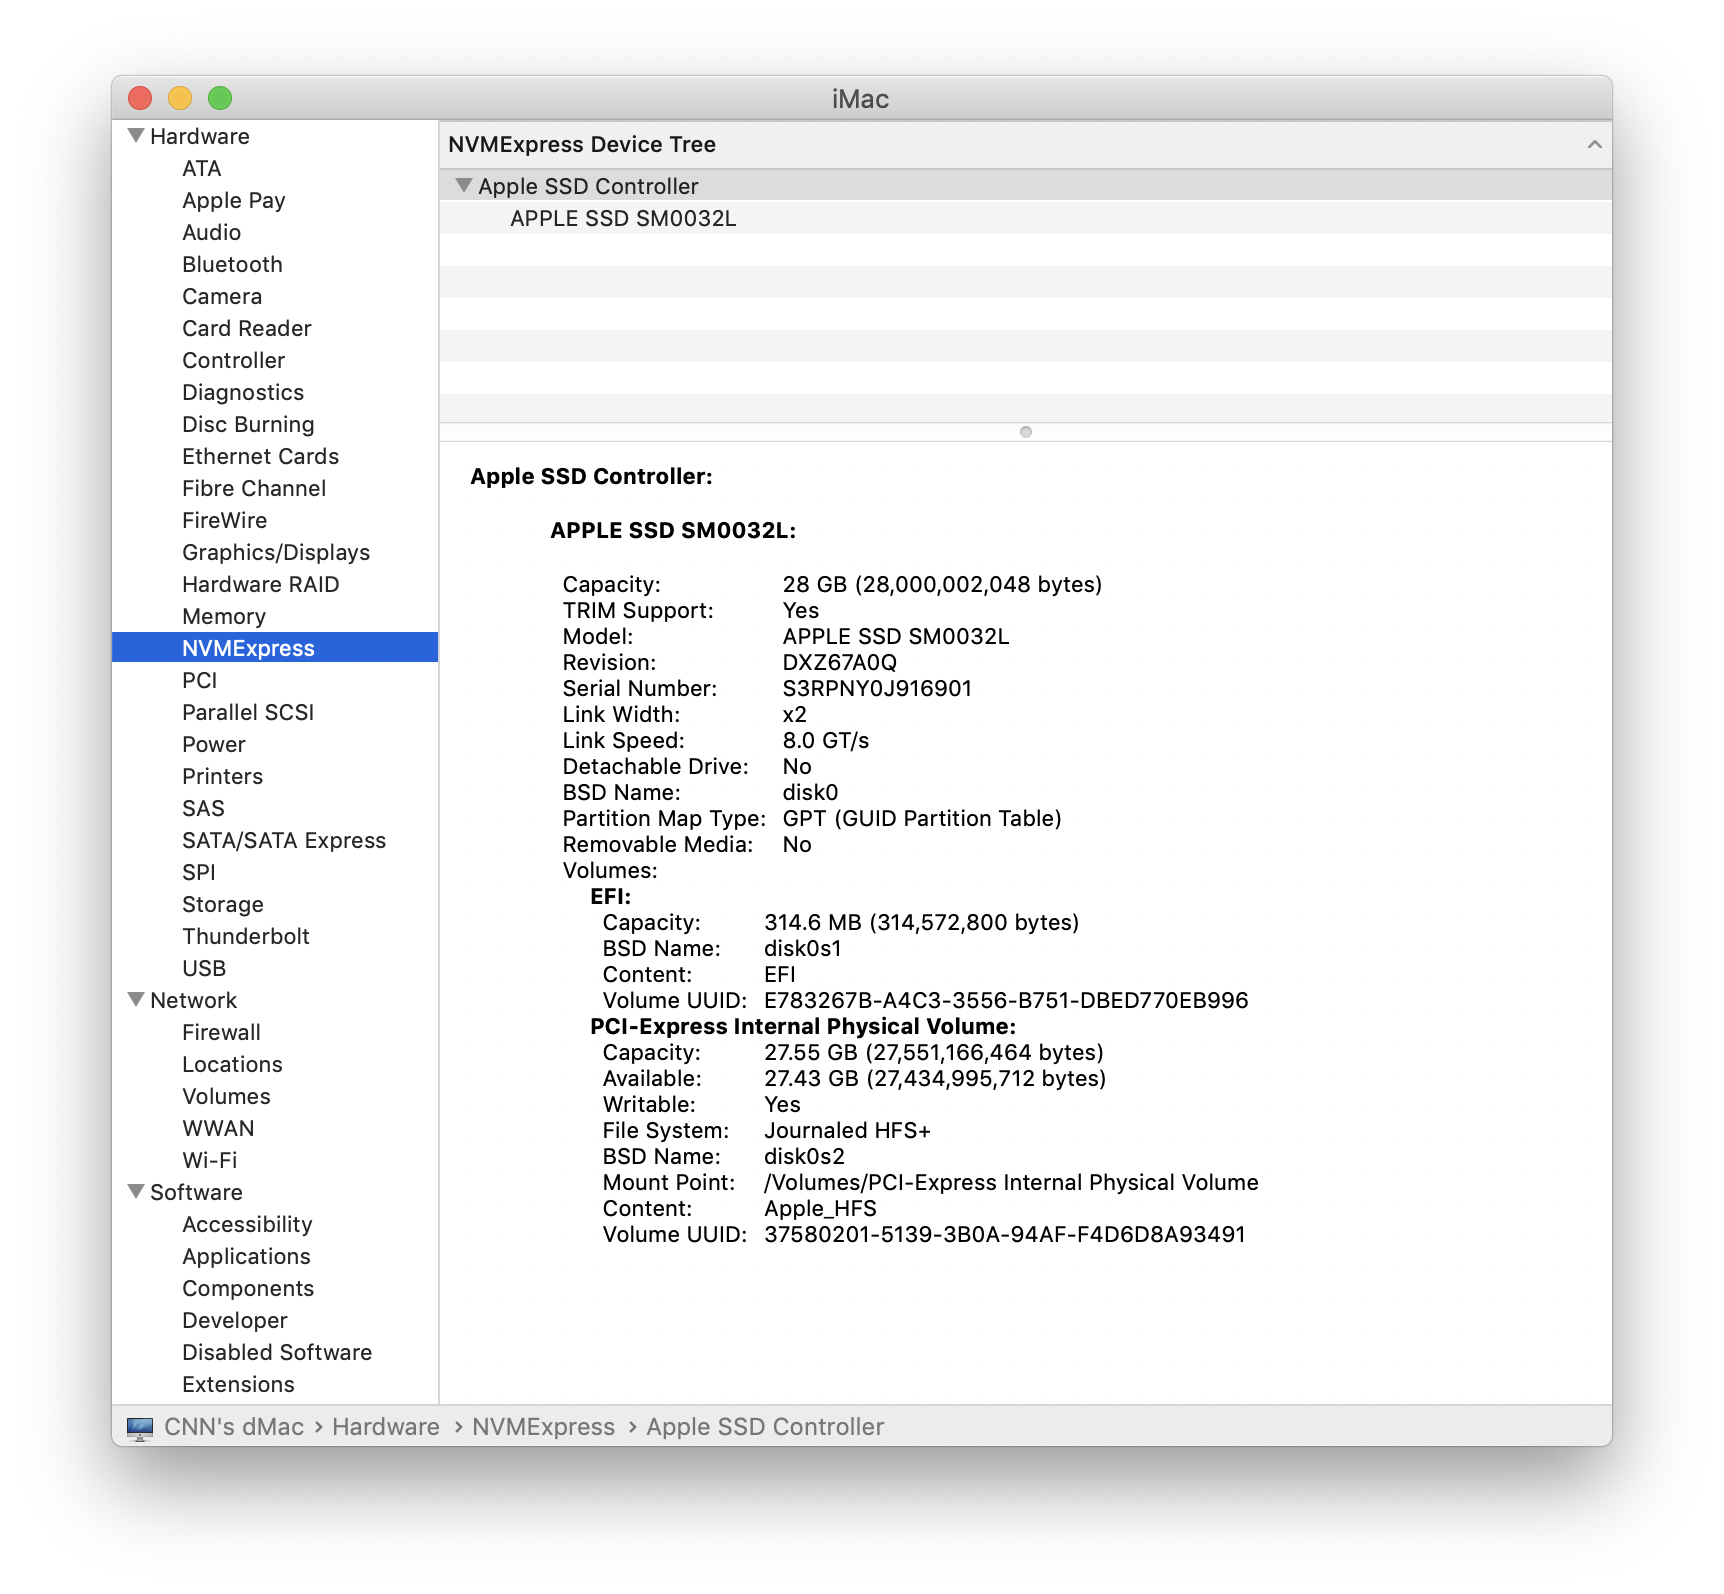Screen dimensions: 1724x1594
Task: Open SATA/SATA Express details
Action: tap(283, 840)
